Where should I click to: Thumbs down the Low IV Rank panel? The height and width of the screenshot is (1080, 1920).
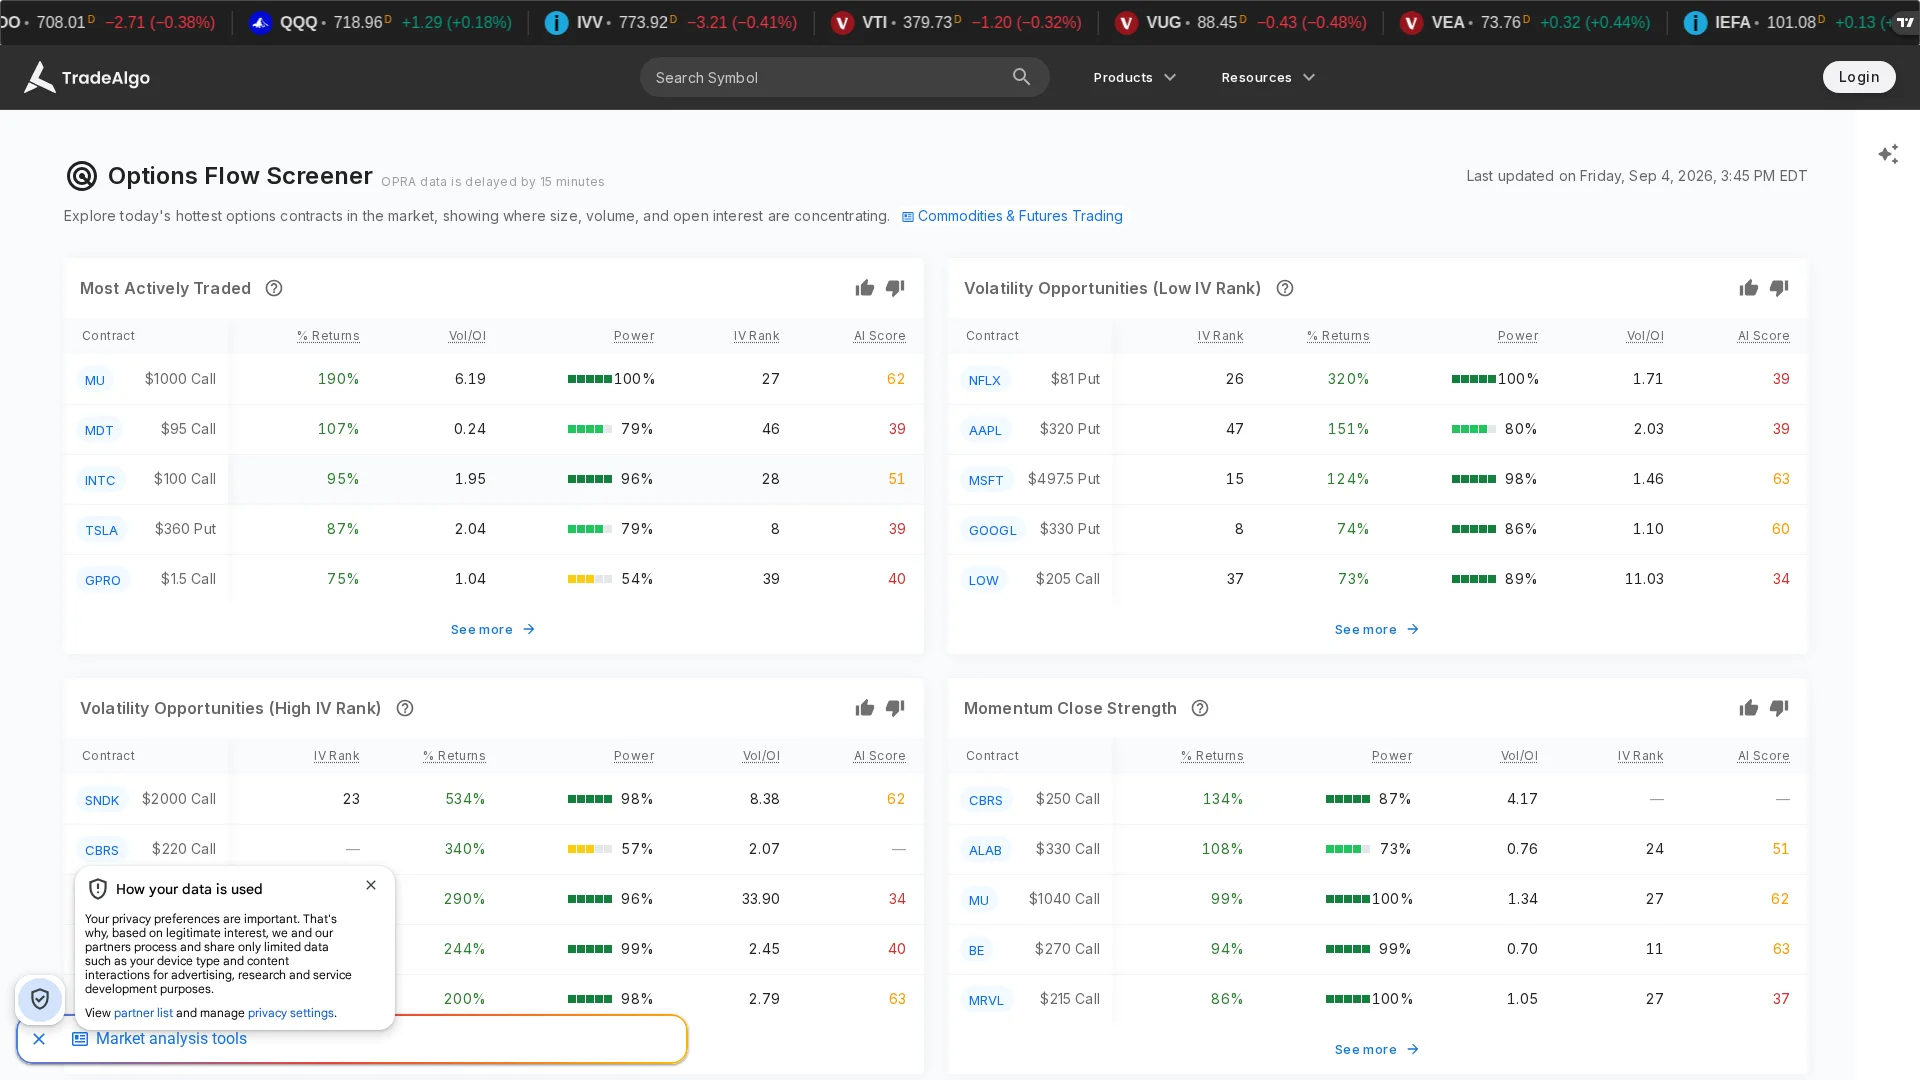tap(1779, 288)
